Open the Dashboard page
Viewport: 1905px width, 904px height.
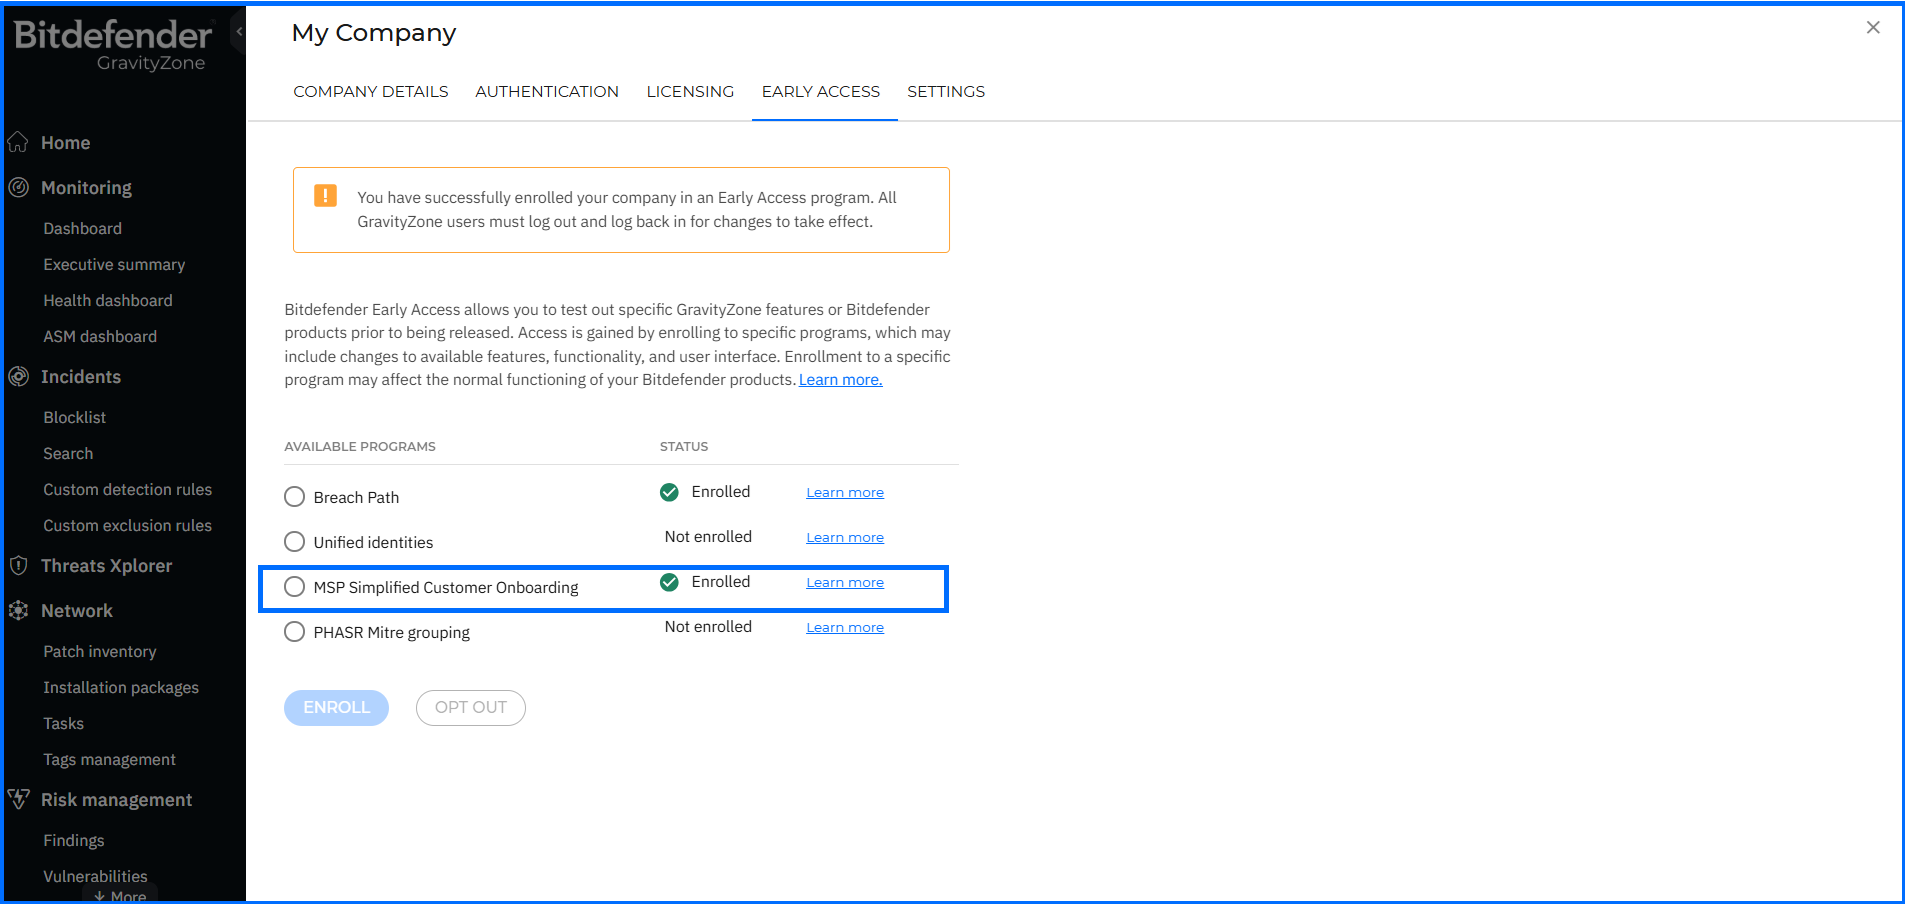point(83,229)
